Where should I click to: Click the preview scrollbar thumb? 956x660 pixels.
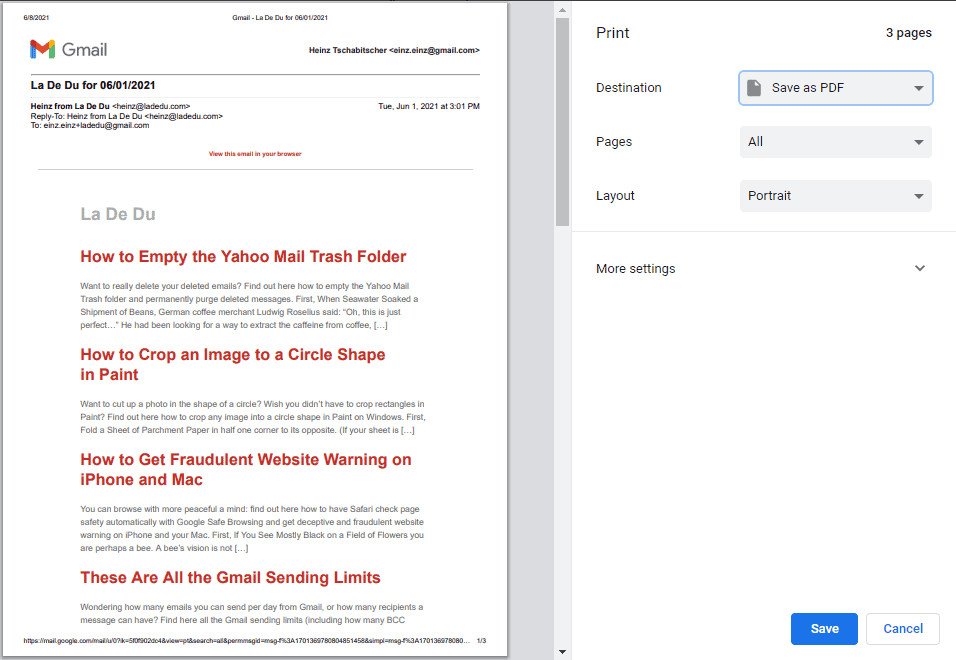click(562, 122)
